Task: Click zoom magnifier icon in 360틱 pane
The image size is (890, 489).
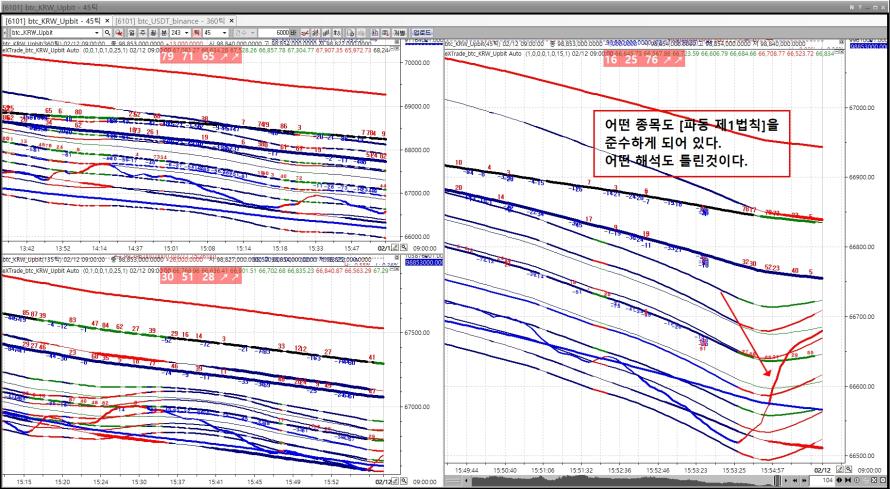Action: point(404,248)
